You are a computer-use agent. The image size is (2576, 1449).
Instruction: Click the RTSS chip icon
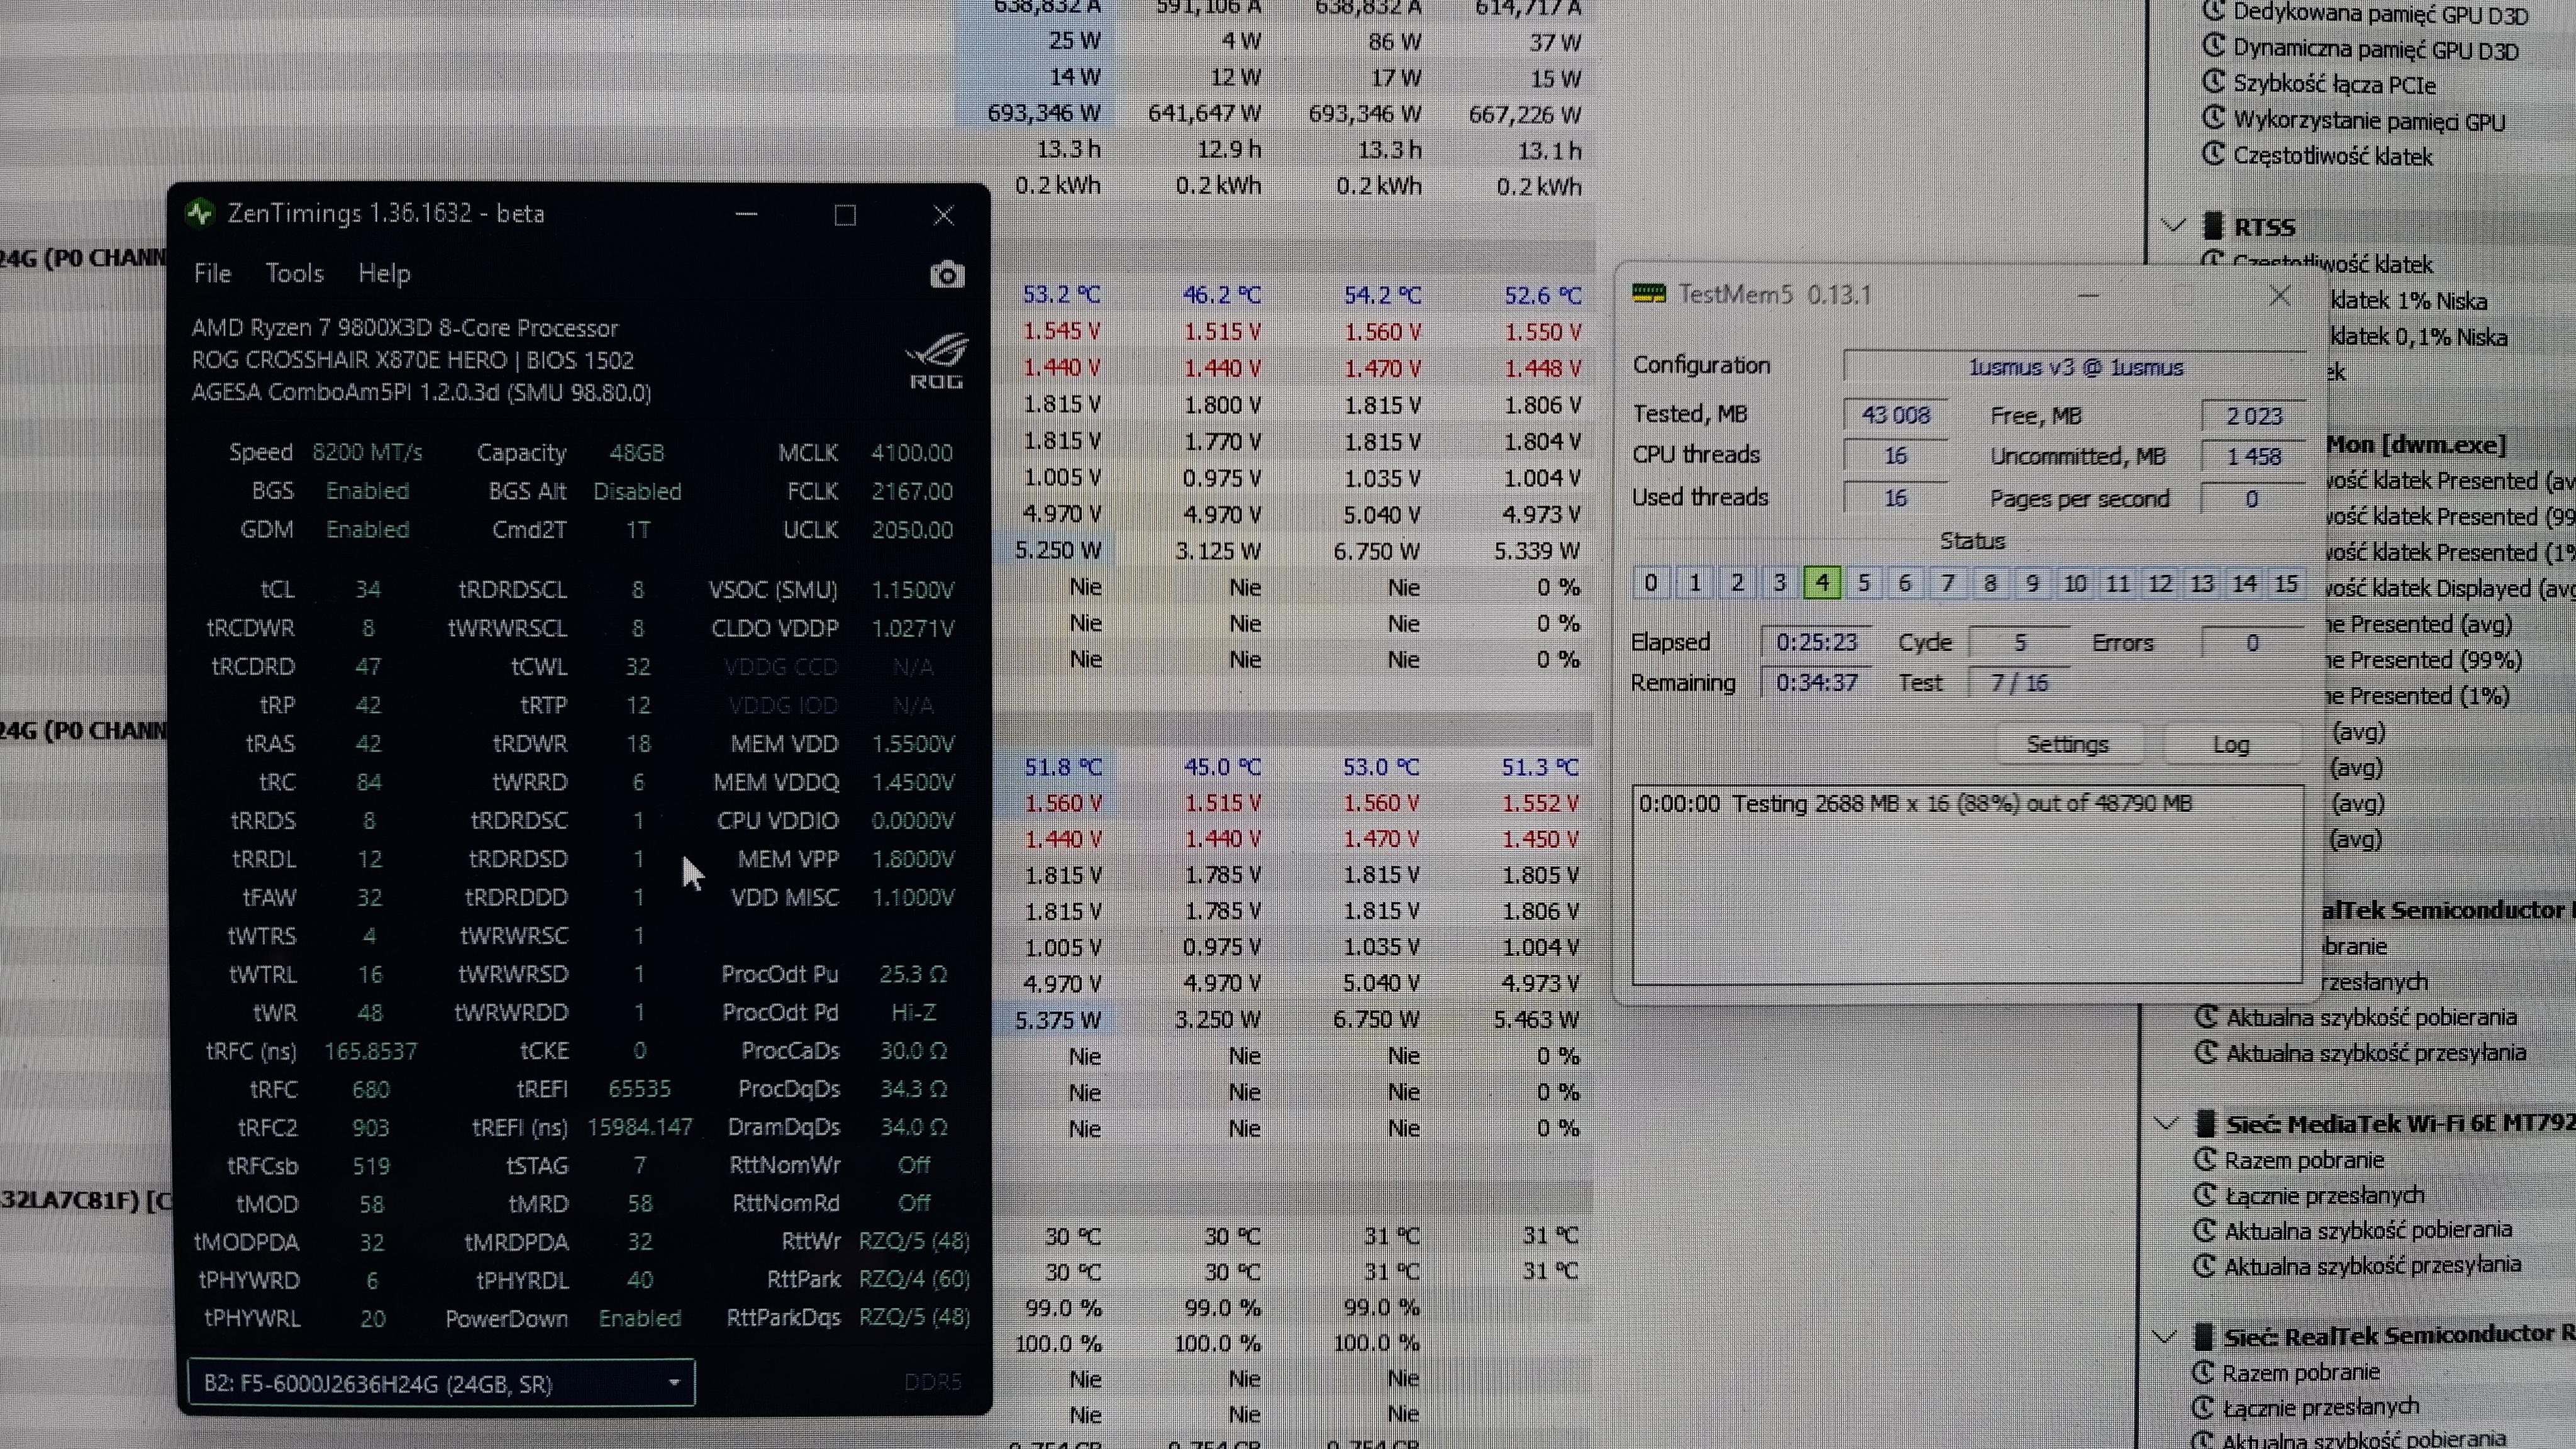click(2213, 226)
